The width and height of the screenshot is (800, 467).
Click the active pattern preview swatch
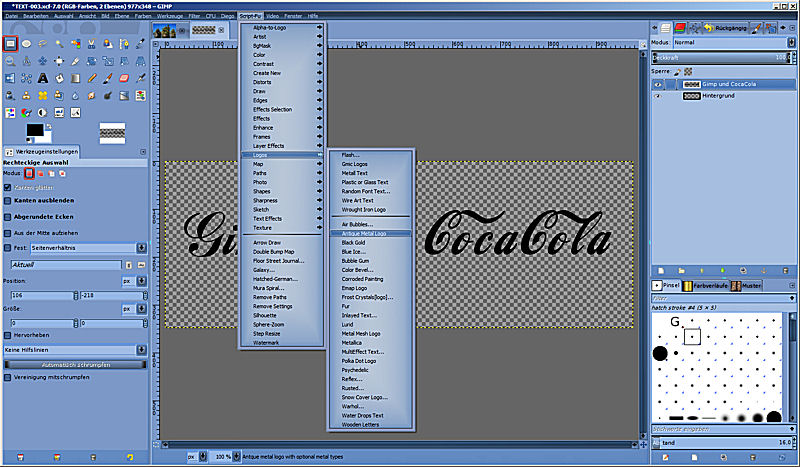[112, 133]
